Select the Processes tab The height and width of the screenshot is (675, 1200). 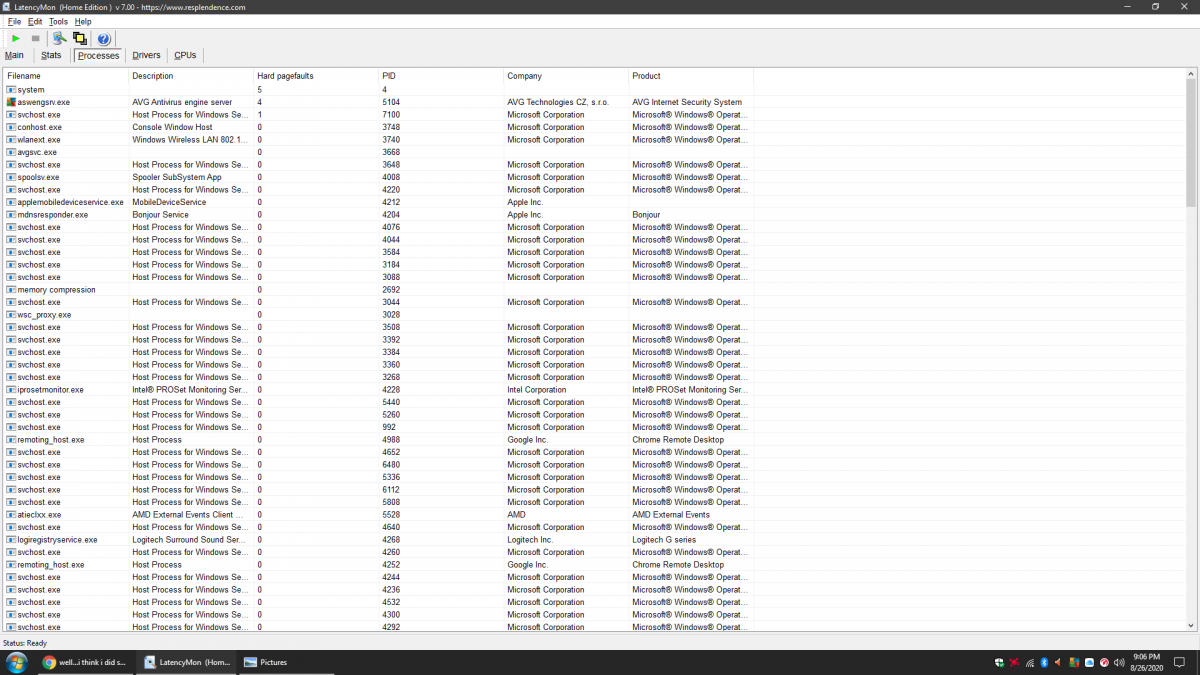point(98,55)
